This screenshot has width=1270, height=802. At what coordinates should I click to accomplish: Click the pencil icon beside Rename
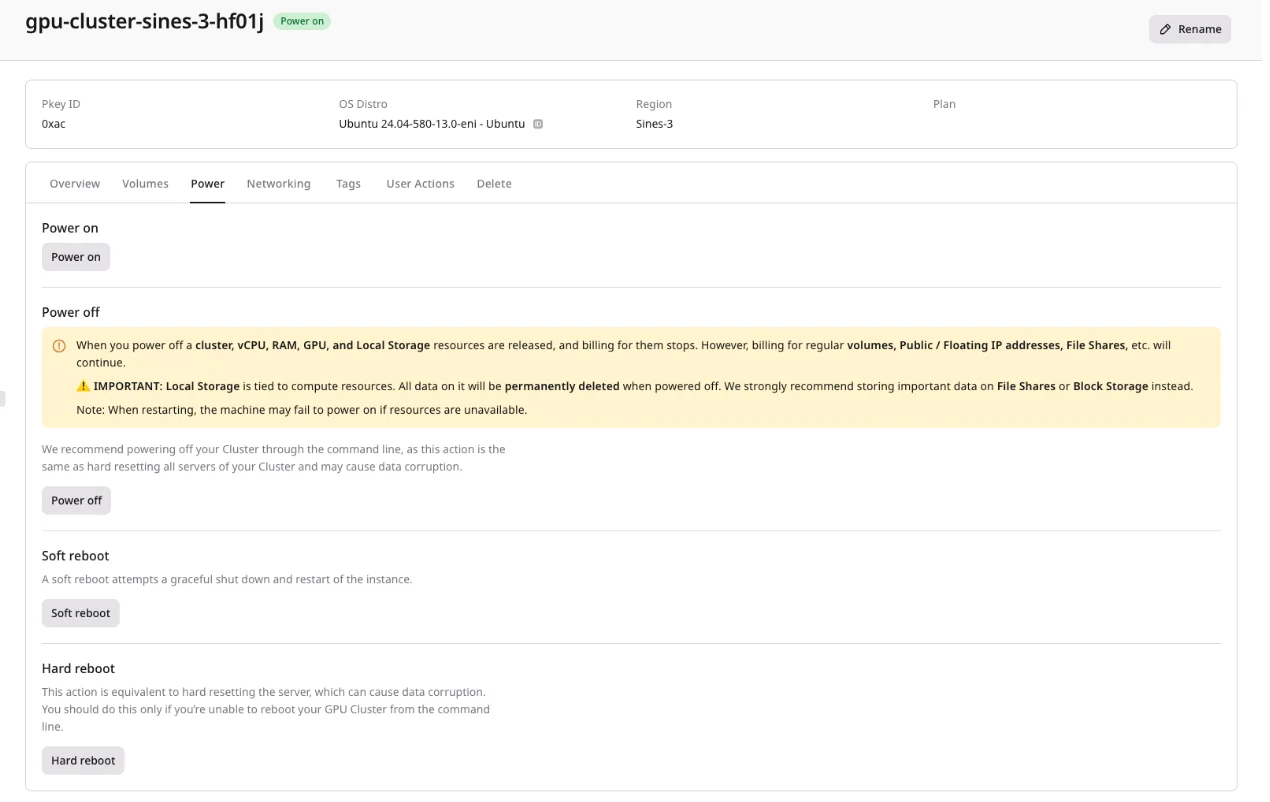click(x=1165, y=29)
